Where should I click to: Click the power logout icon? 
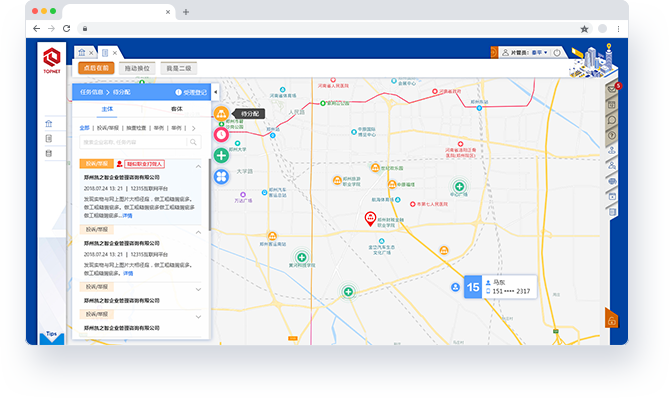tap(557, 53)
